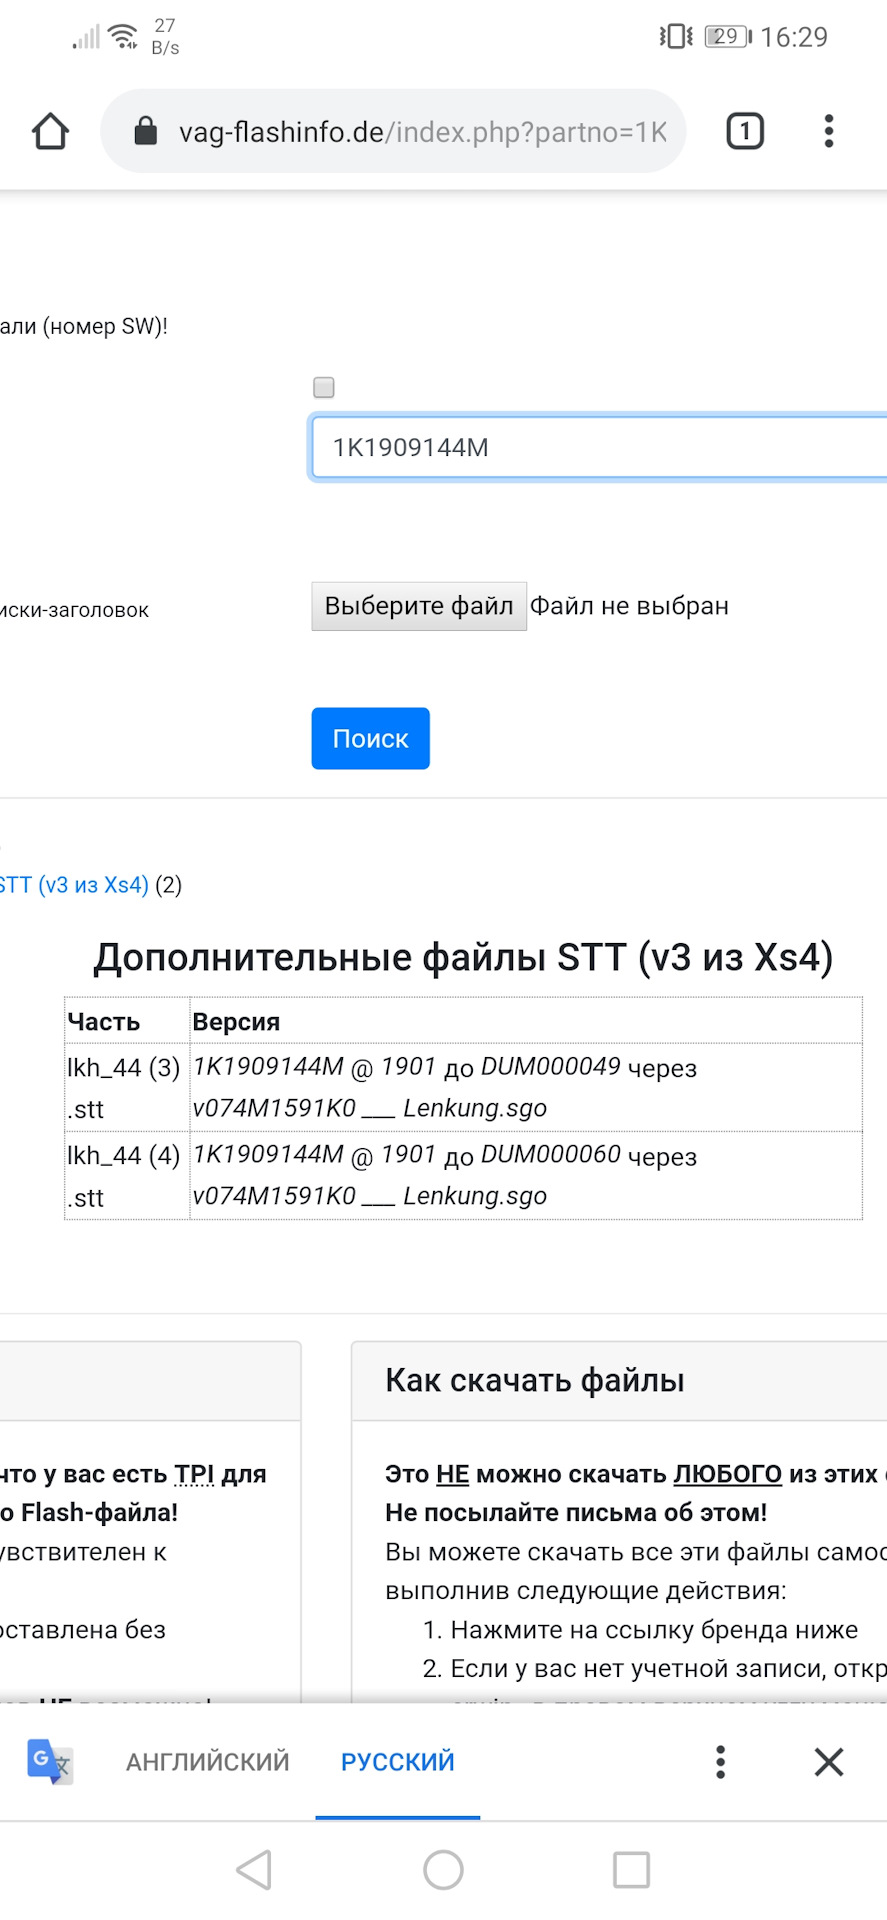Click the blue Поиск button
The width and height of the screenshot is (887, 1920).
[370, 738]
